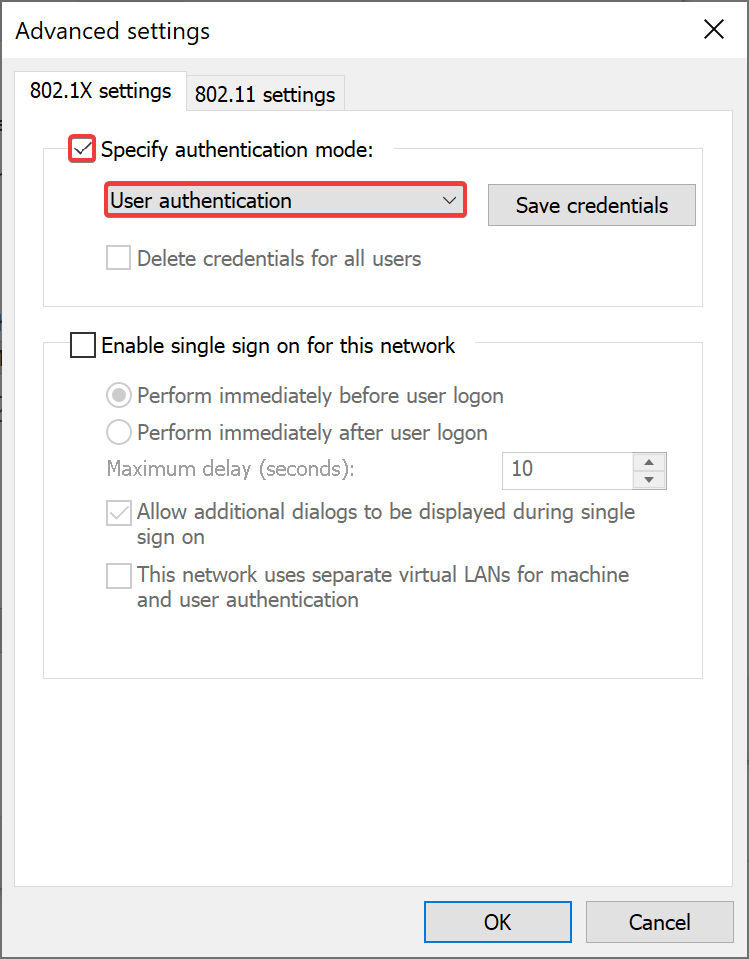The image size is (749, 959).
Task: Close the Advanced settings window with X
Action: pos(714,29)
